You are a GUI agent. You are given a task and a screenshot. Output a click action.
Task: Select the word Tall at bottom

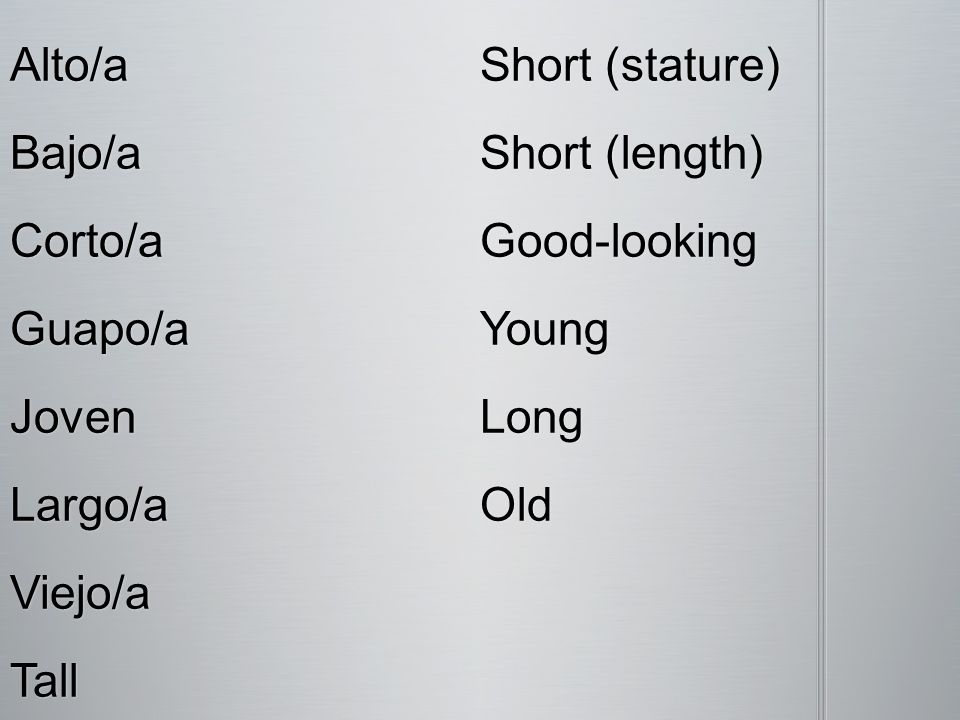tap(44, 681)
